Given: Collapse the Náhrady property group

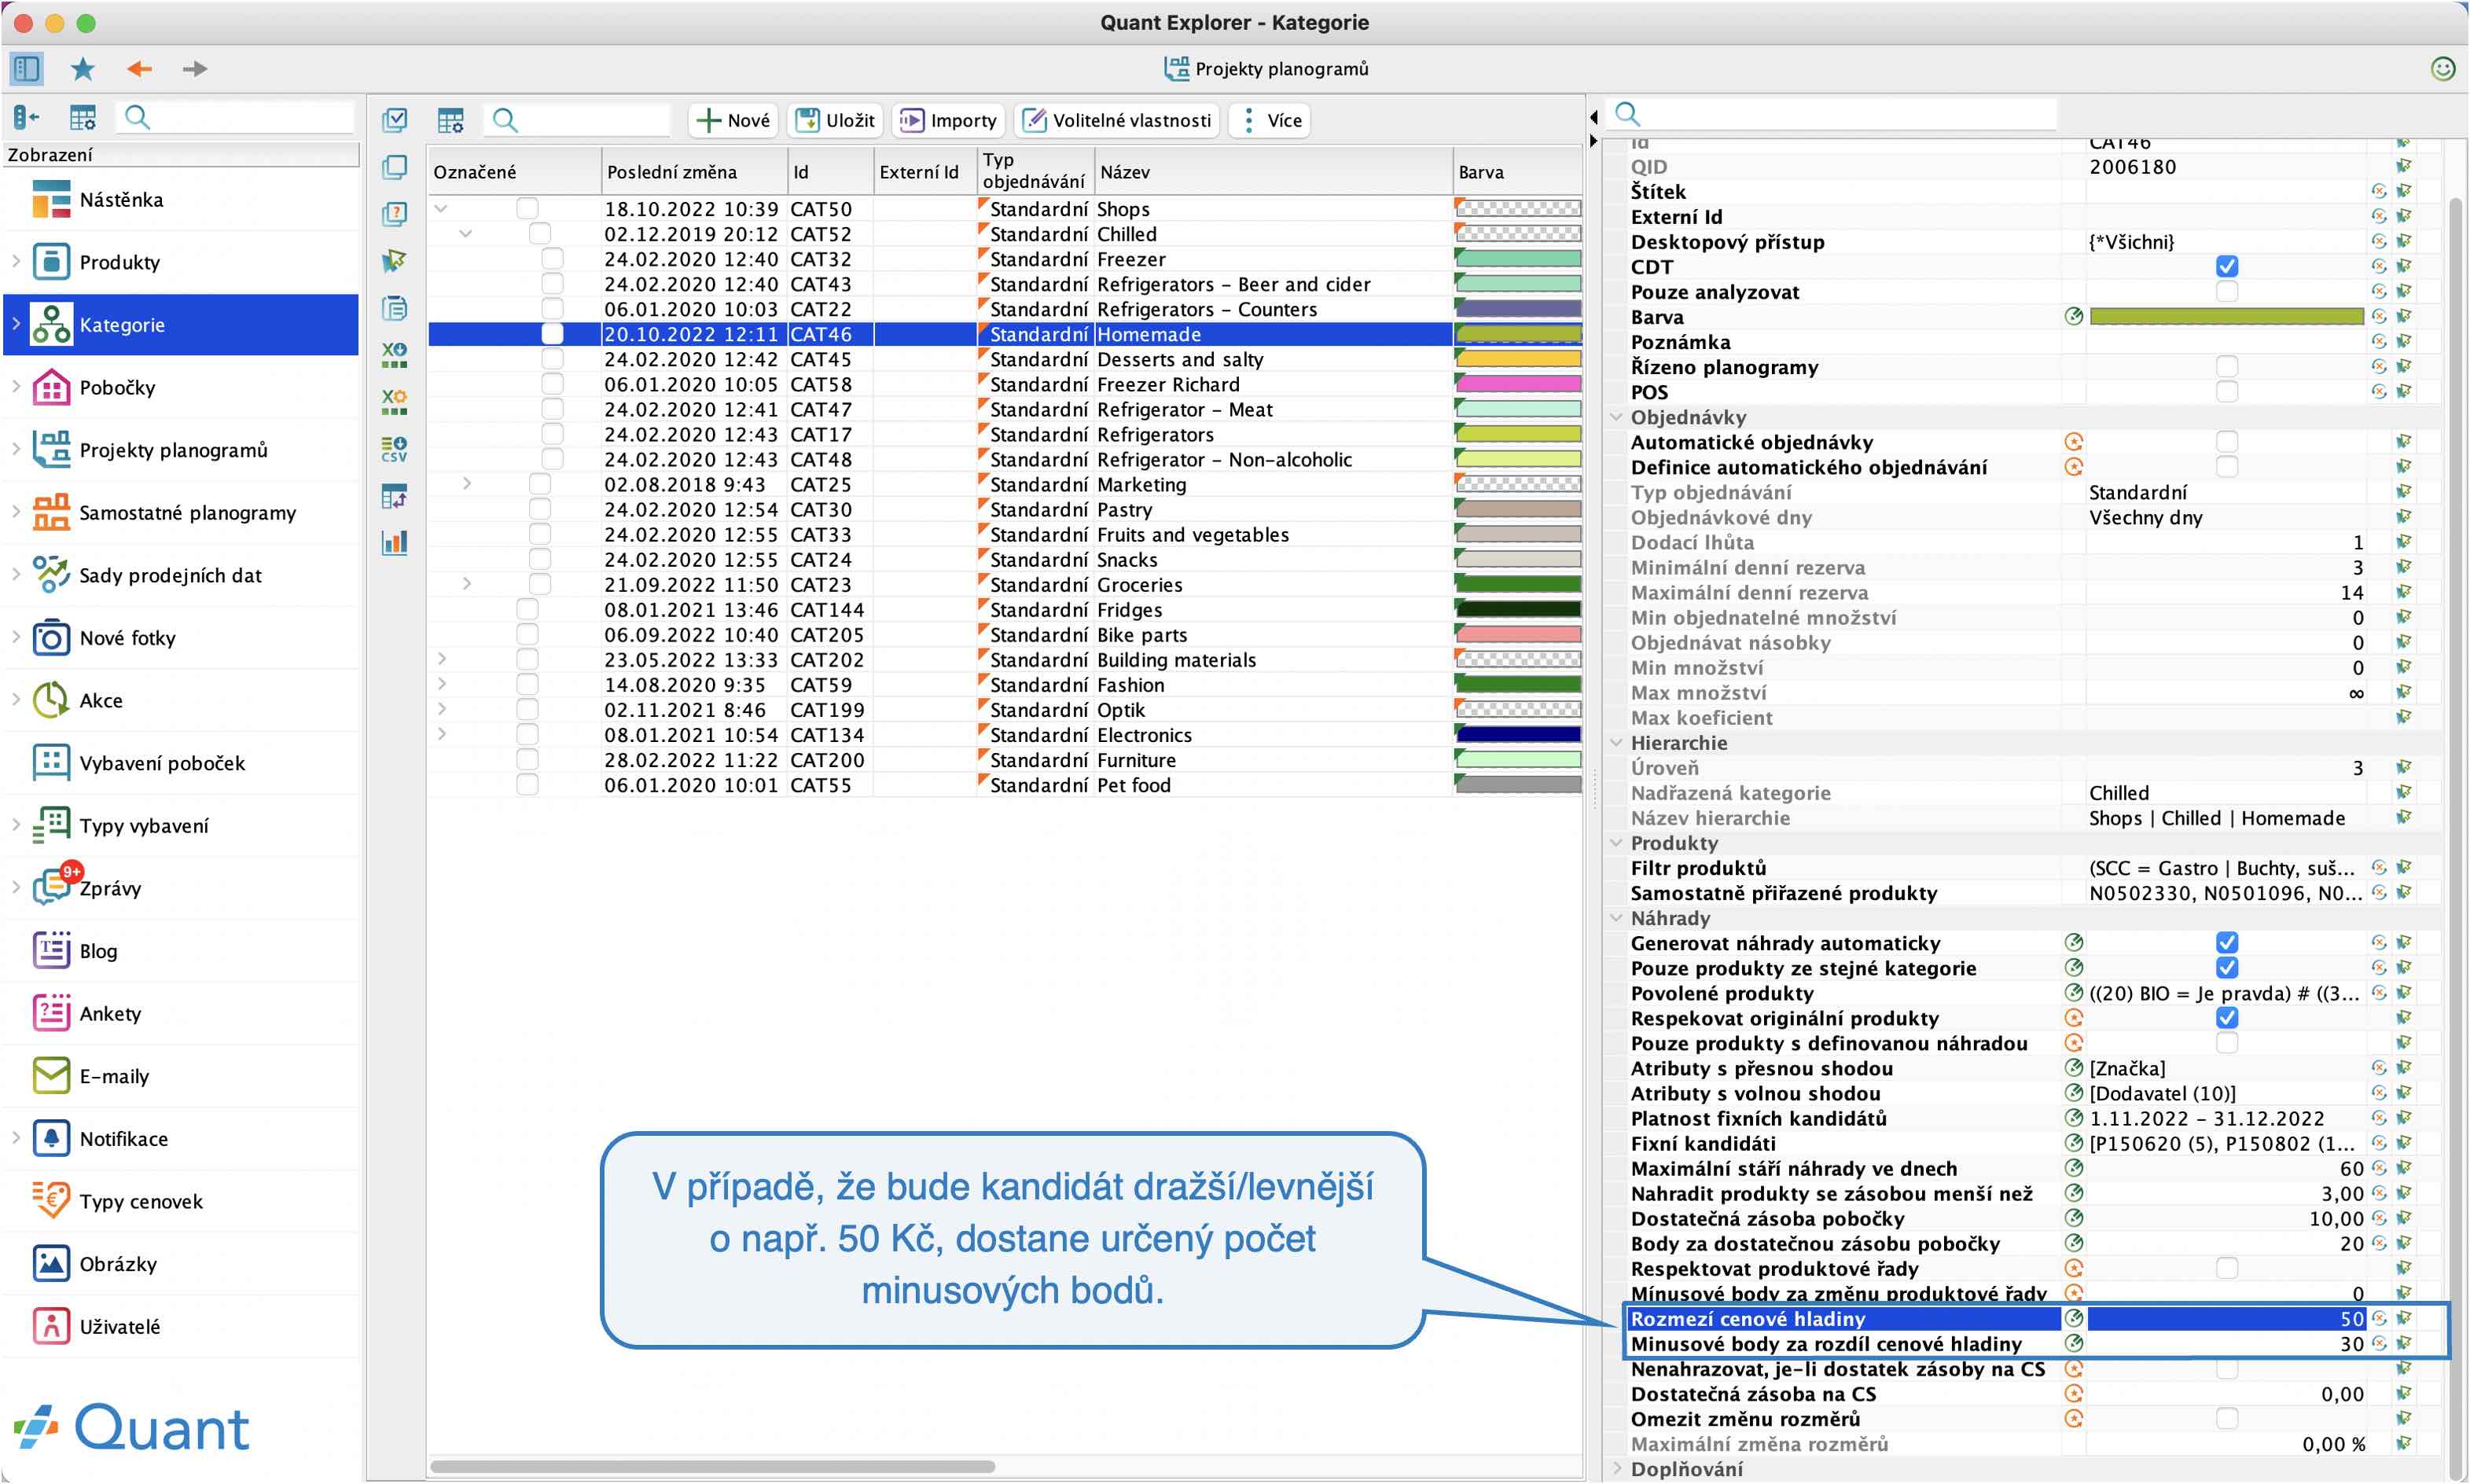Looking at the screenshot, I should [x=1616, y=918].
